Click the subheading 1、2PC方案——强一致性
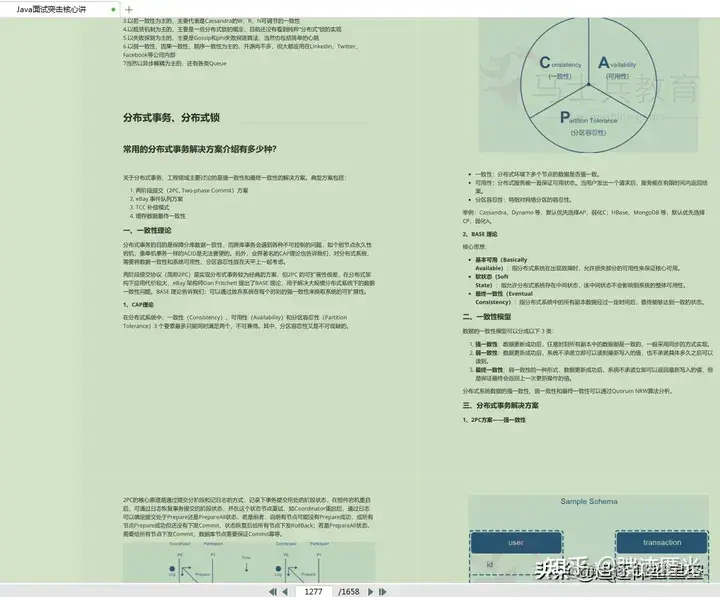720x597 pixels. pos(494,420)
